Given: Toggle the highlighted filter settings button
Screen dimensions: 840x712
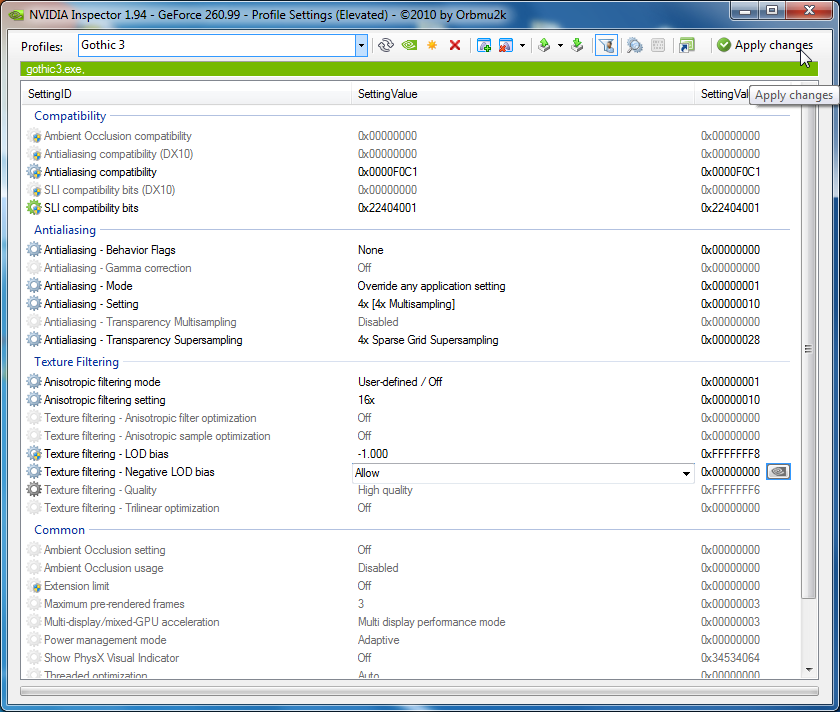Looking at the screenshot, I should (605, 45).
